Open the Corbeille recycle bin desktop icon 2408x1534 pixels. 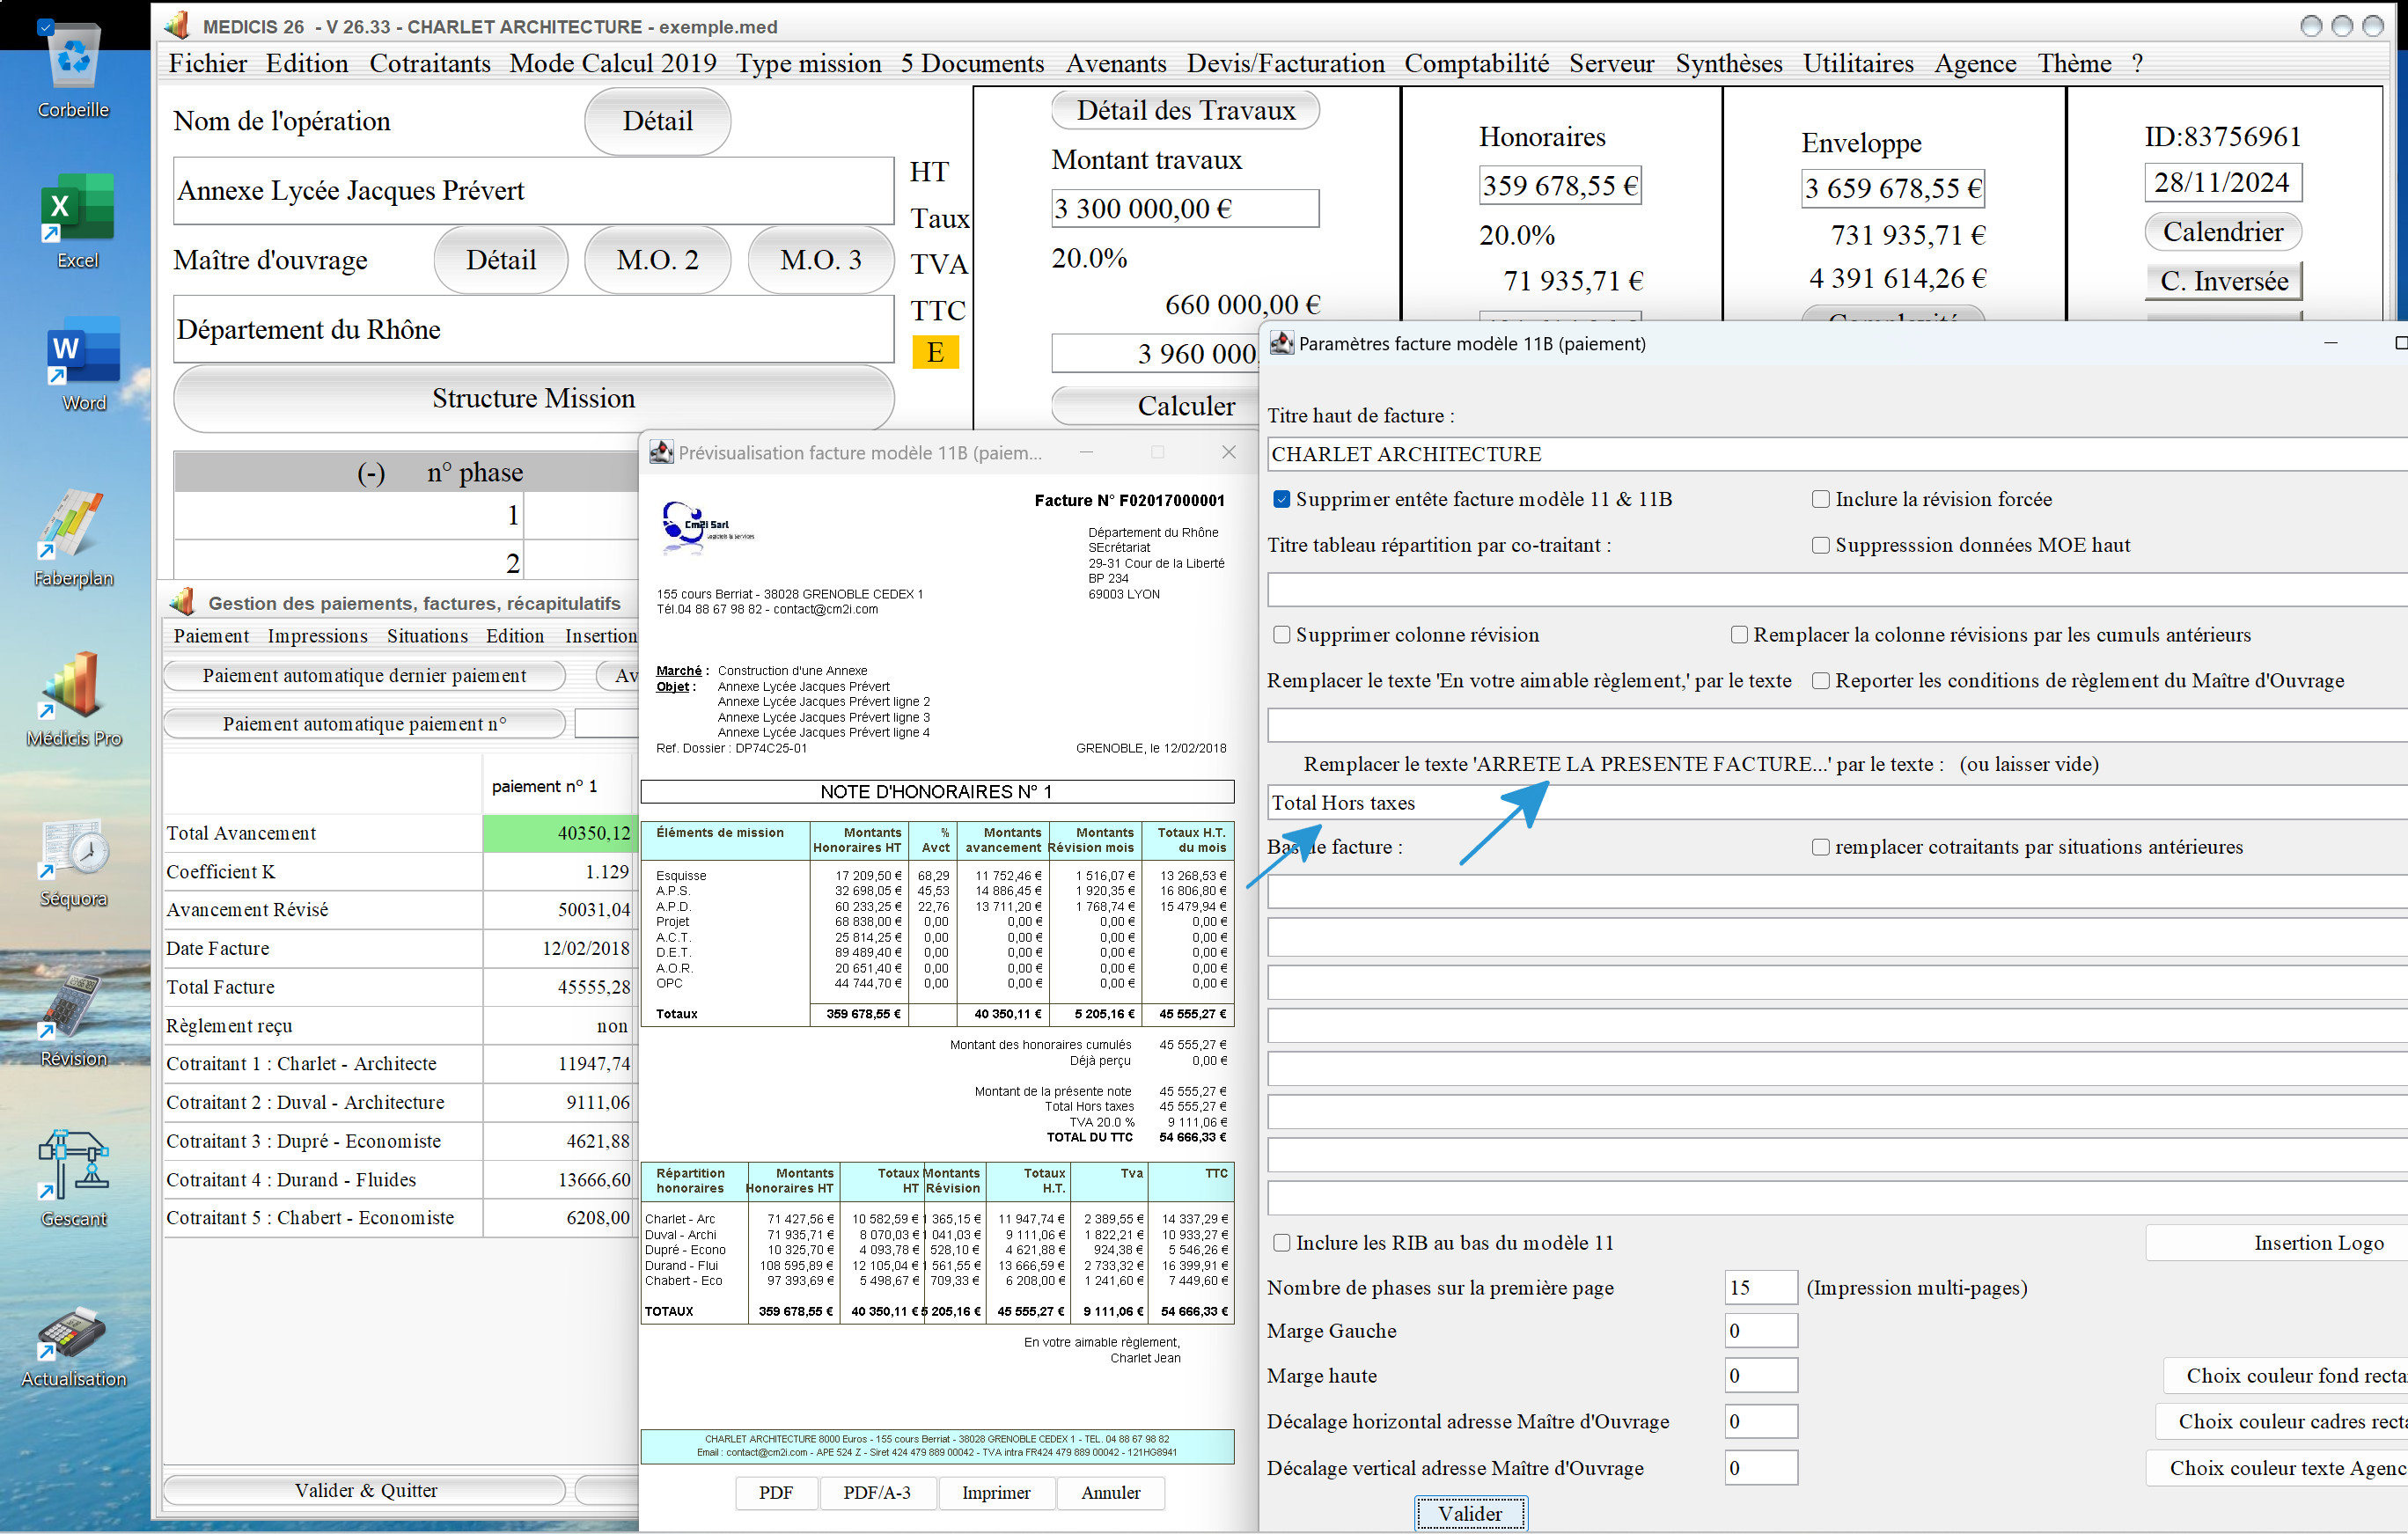point(73,67)
